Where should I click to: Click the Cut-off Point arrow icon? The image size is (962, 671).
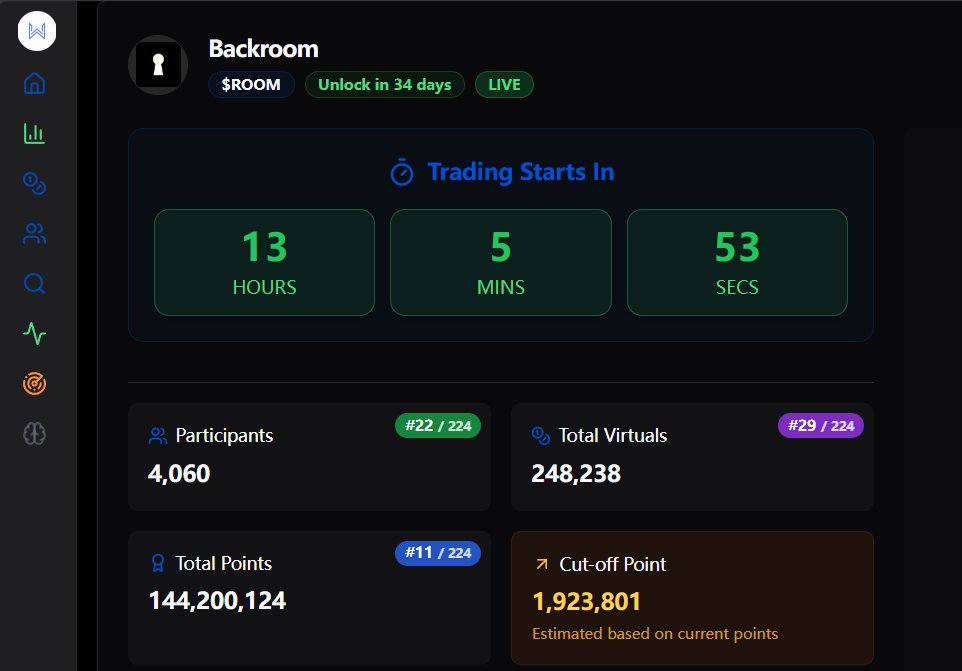(x=542, y=564)
